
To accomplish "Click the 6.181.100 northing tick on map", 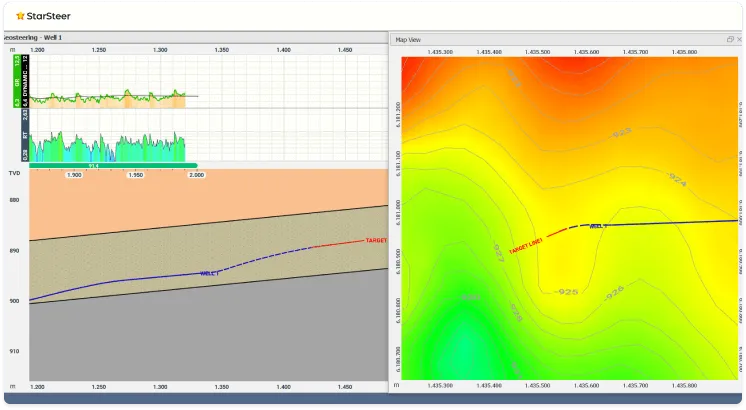I will click(x=398, y=164).
